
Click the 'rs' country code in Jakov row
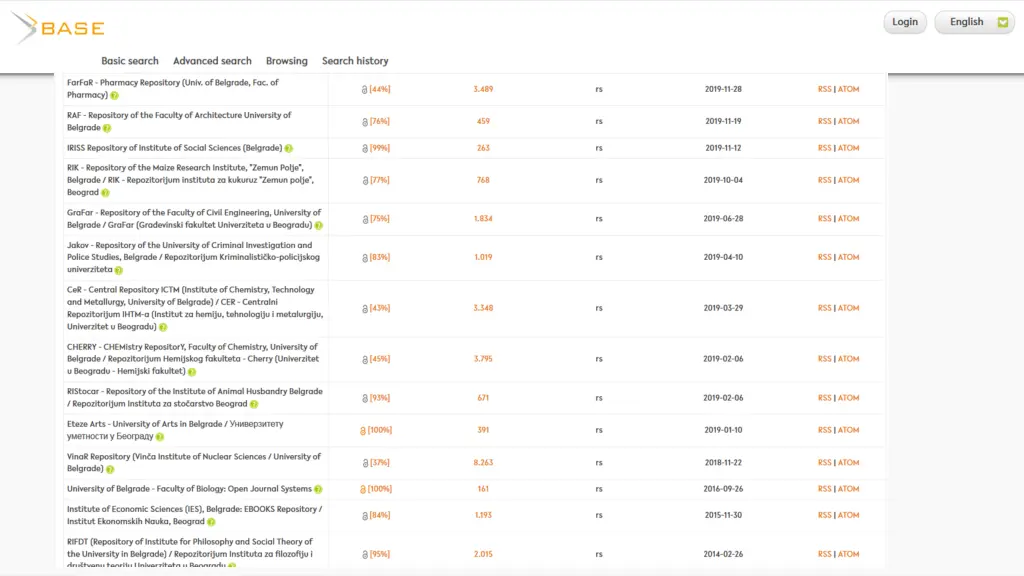pos(599,257)
